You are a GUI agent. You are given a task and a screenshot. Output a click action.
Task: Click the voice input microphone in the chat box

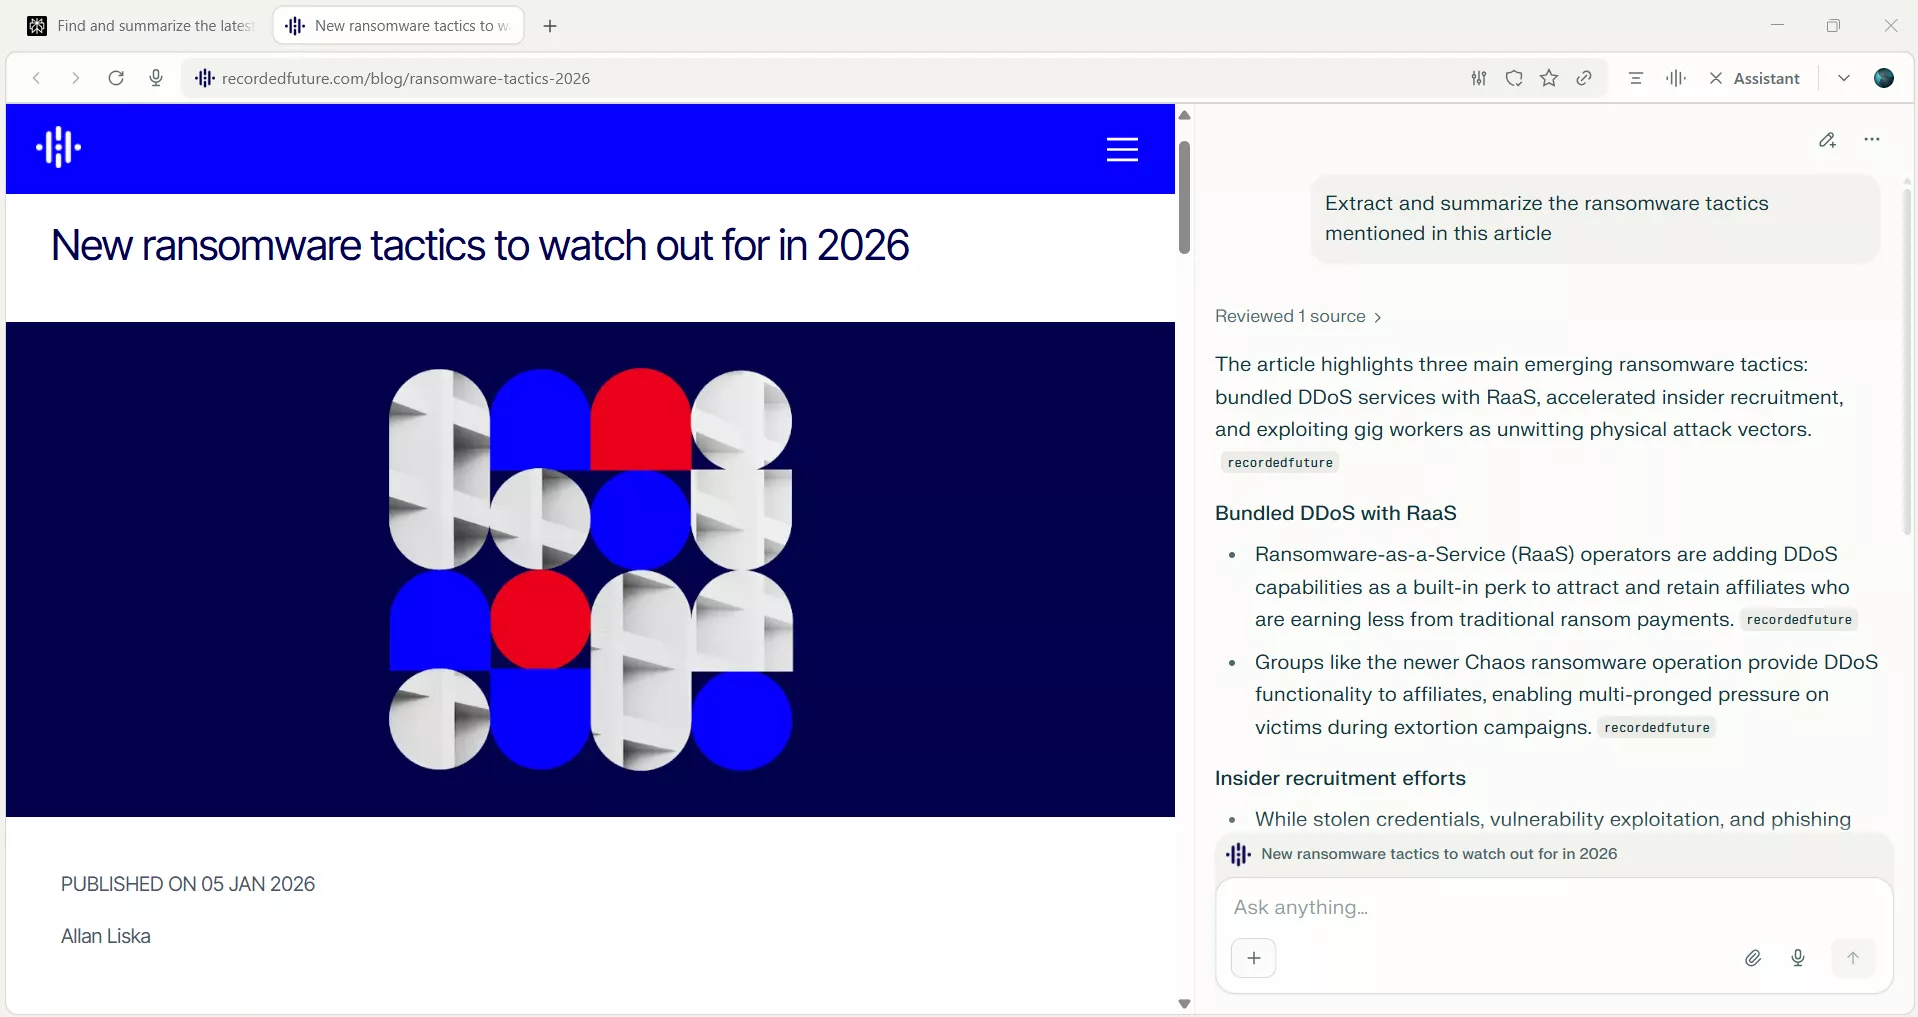point(1798,958)
